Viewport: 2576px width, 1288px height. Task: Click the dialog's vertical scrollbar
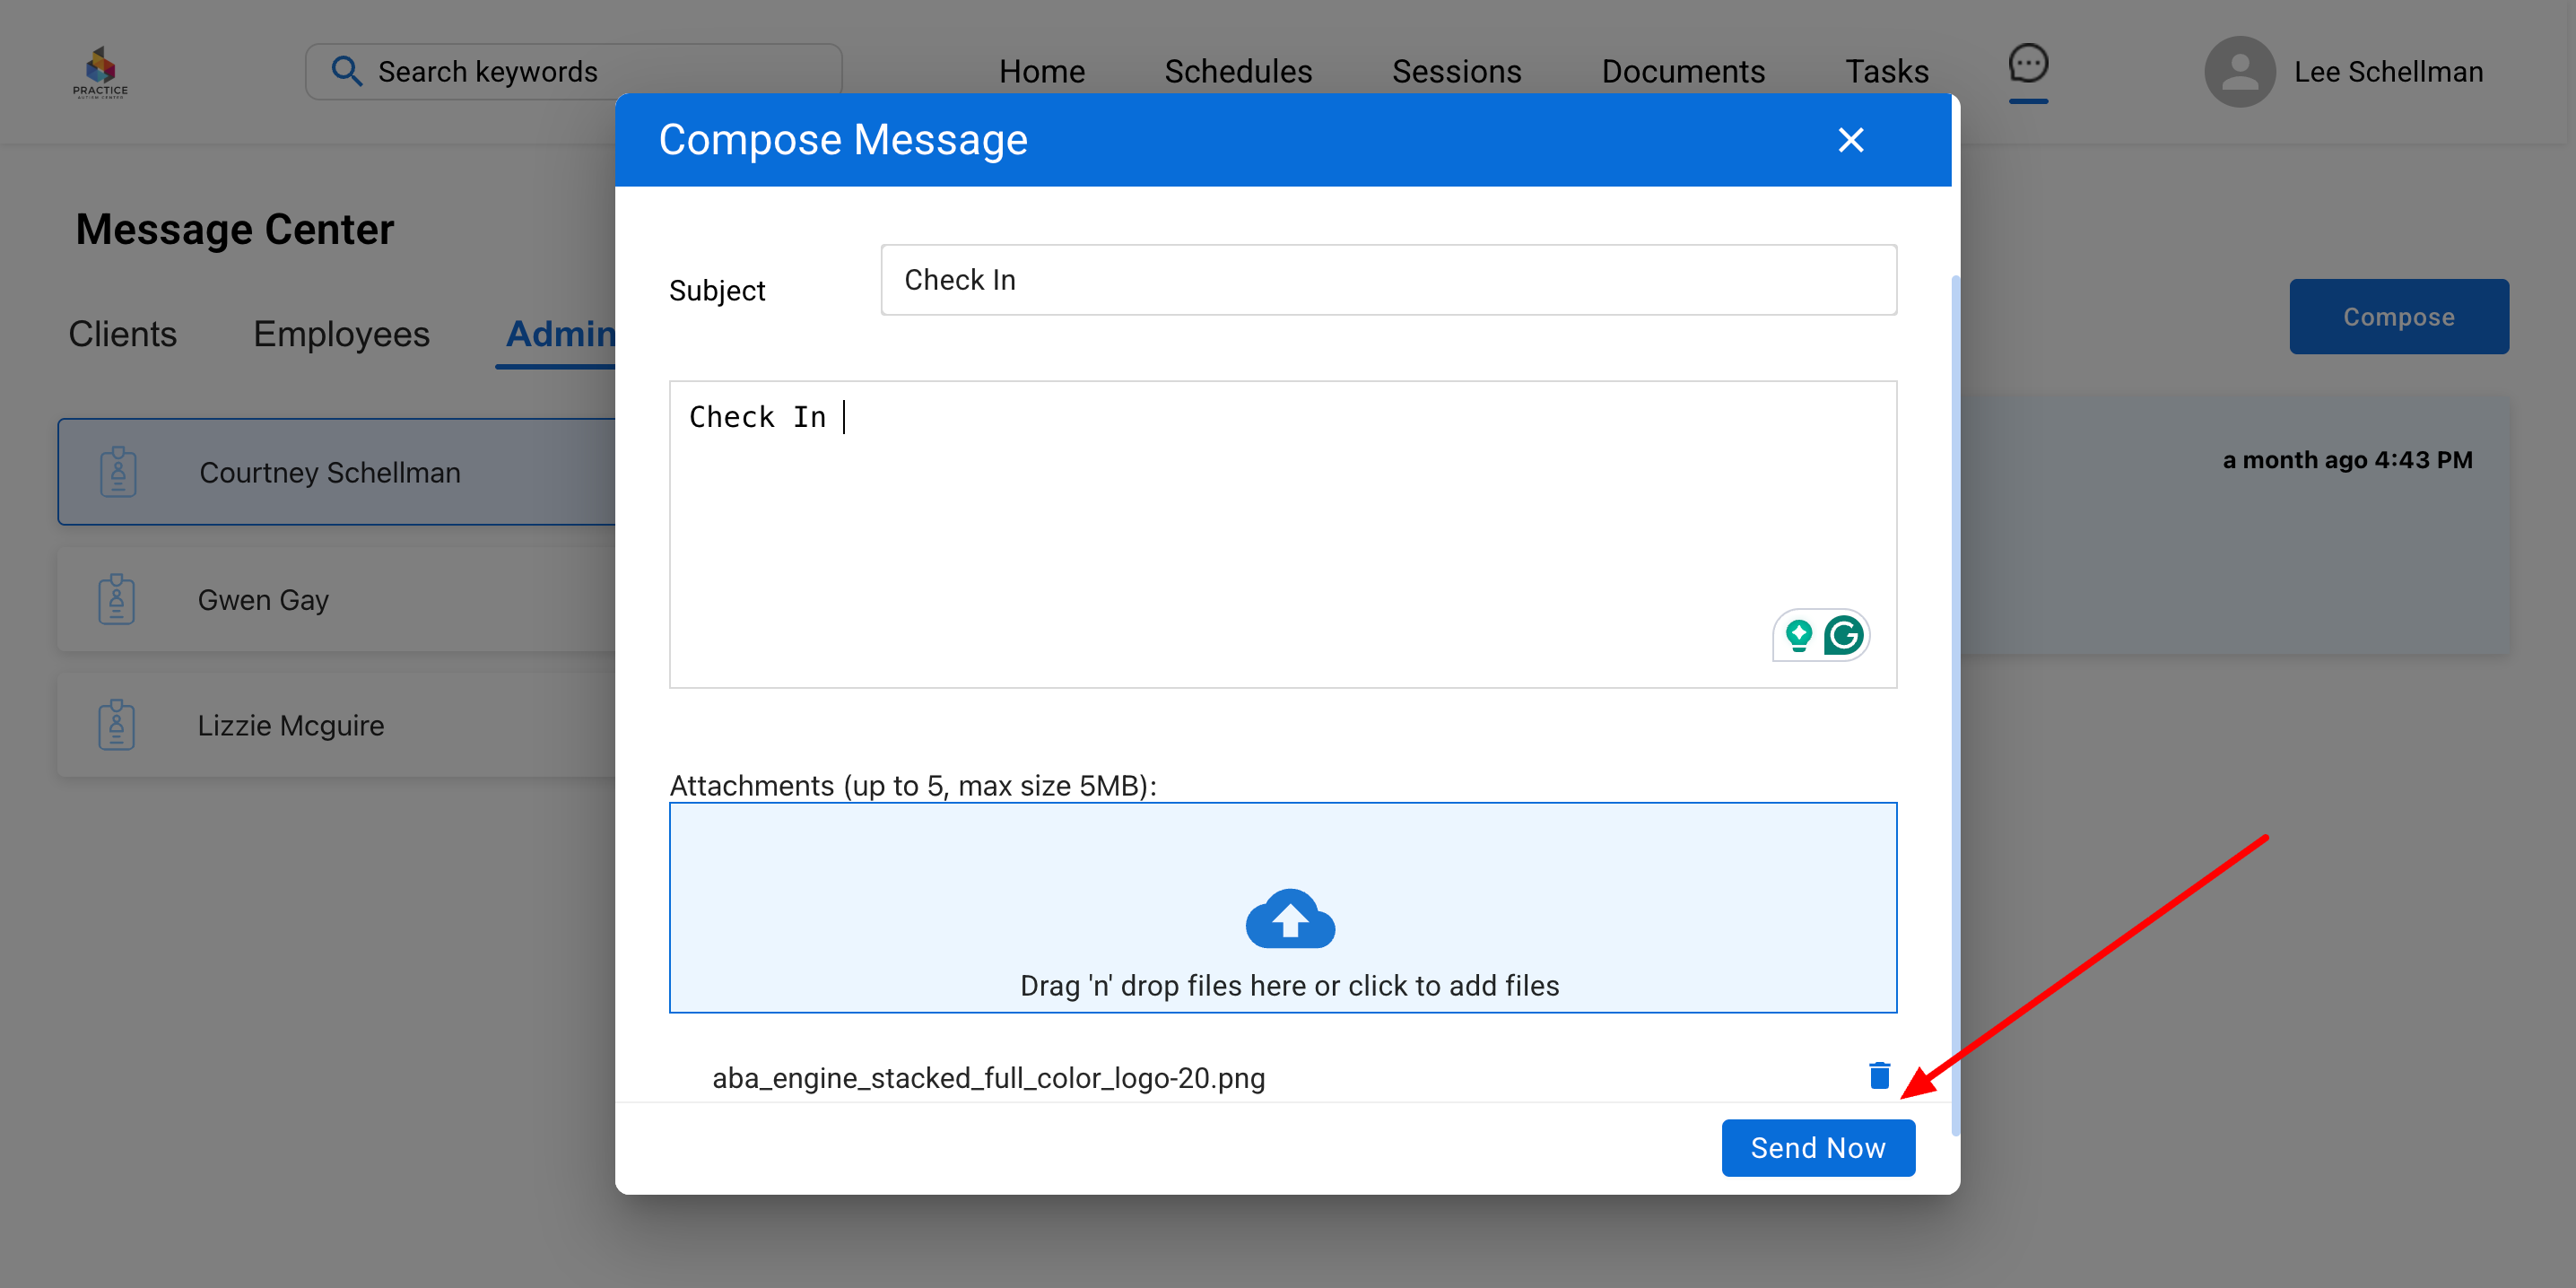[1955, 700]
